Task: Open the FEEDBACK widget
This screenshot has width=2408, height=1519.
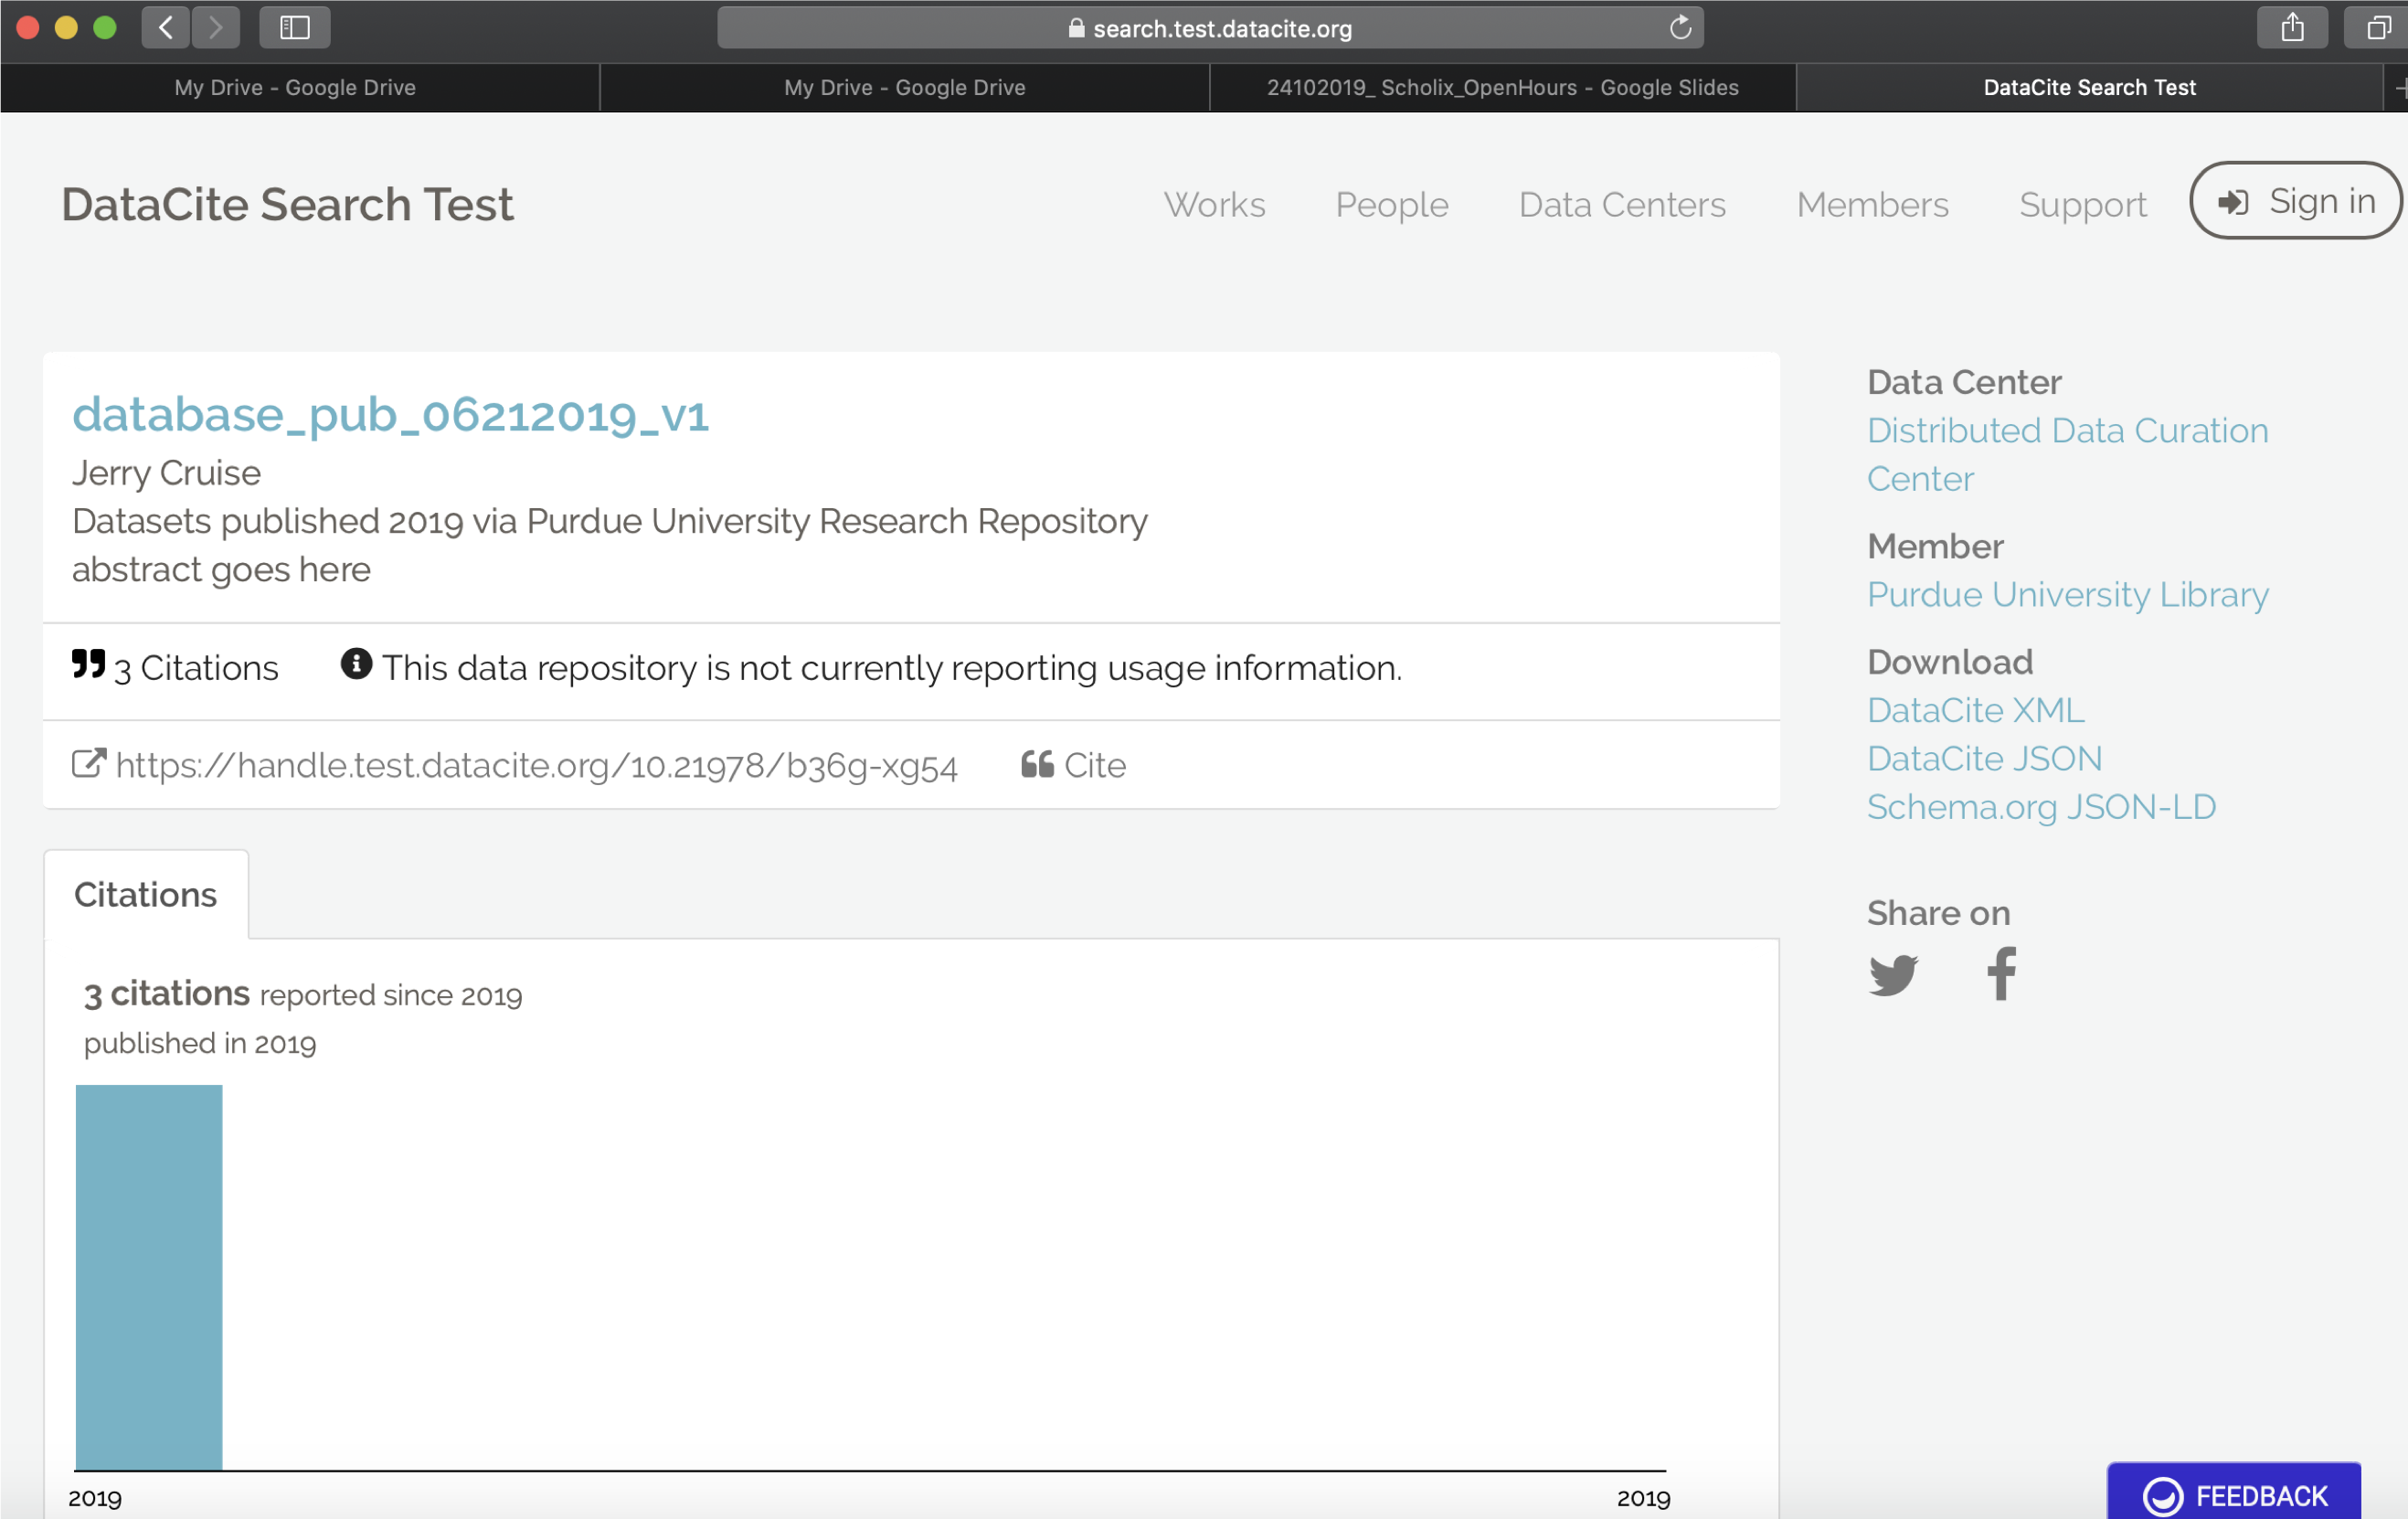Action: coord(2234,1495)
